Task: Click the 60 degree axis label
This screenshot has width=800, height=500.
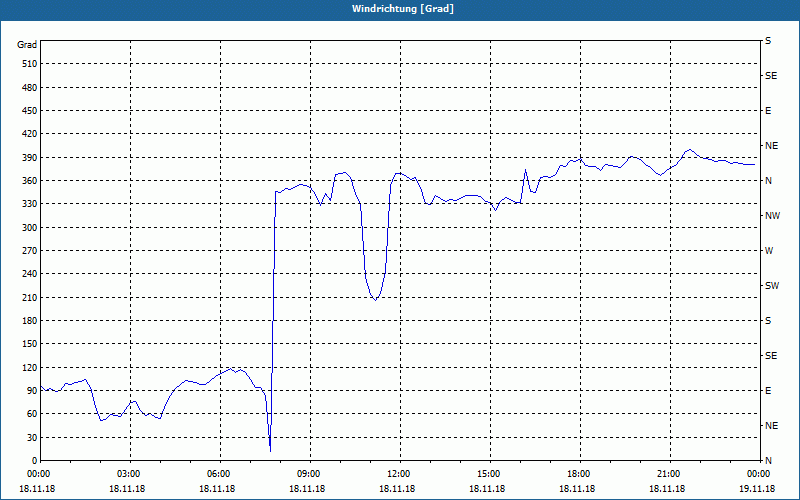Action: tap(32, 414)
